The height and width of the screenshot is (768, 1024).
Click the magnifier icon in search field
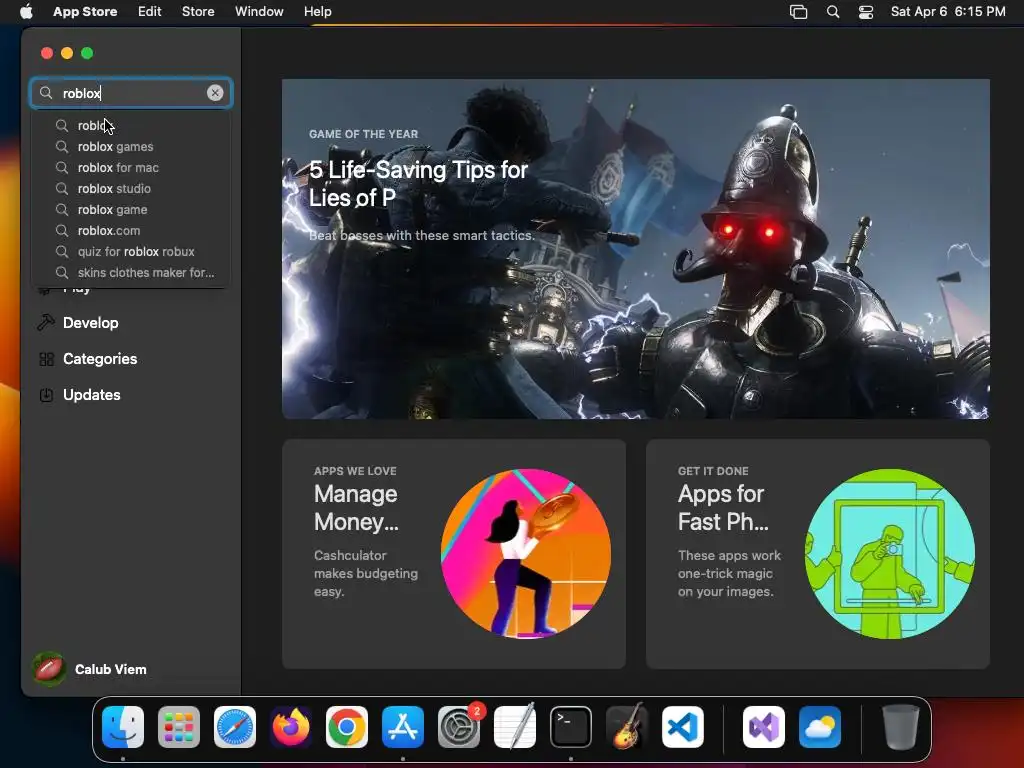(46, 93)
